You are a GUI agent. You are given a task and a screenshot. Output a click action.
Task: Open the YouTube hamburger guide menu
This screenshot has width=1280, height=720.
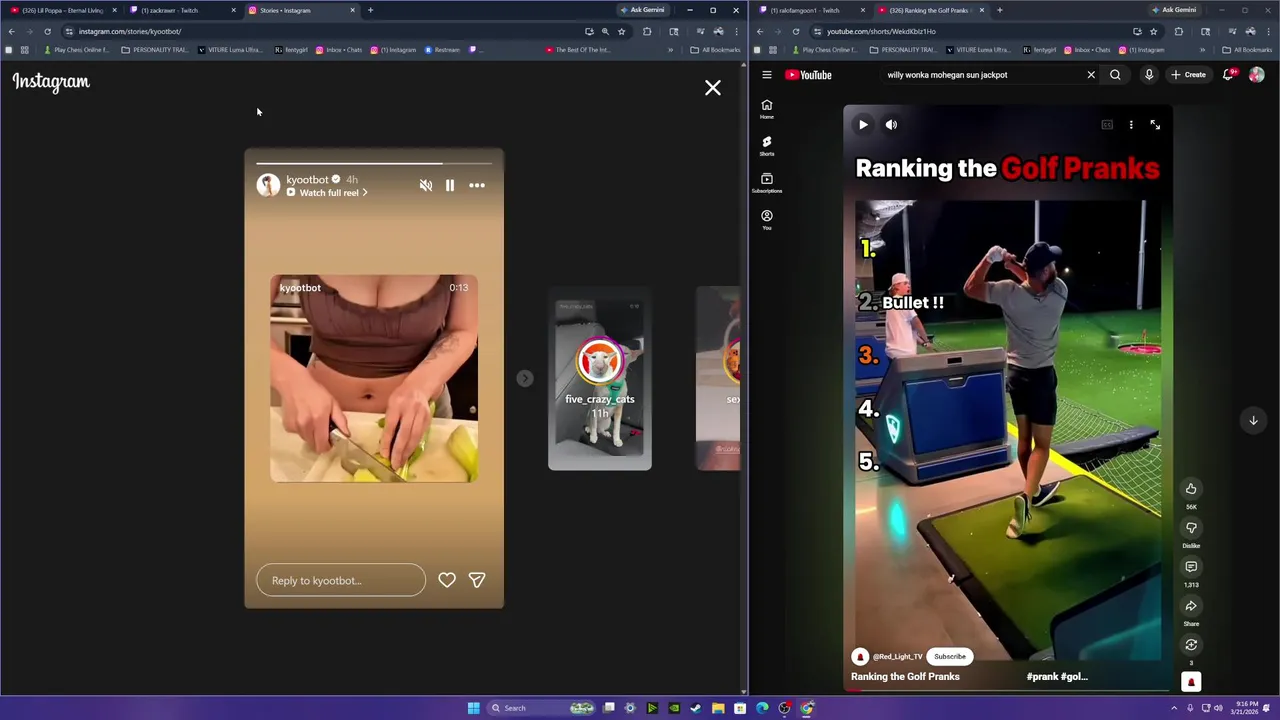[767, 75]
